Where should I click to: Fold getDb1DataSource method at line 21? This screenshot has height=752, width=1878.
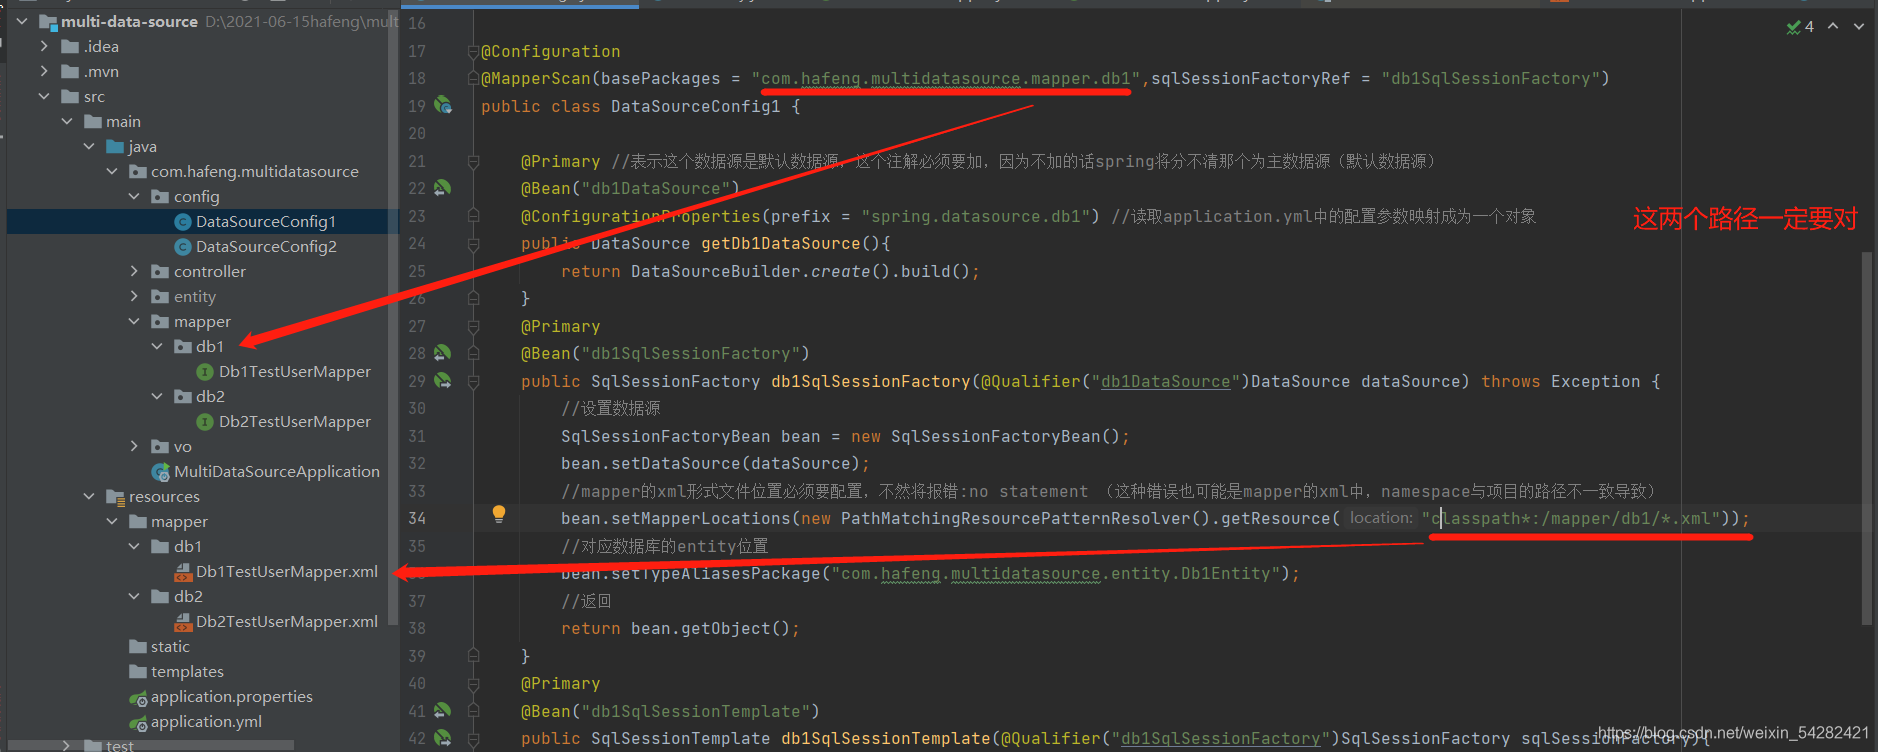pos(473,161)
